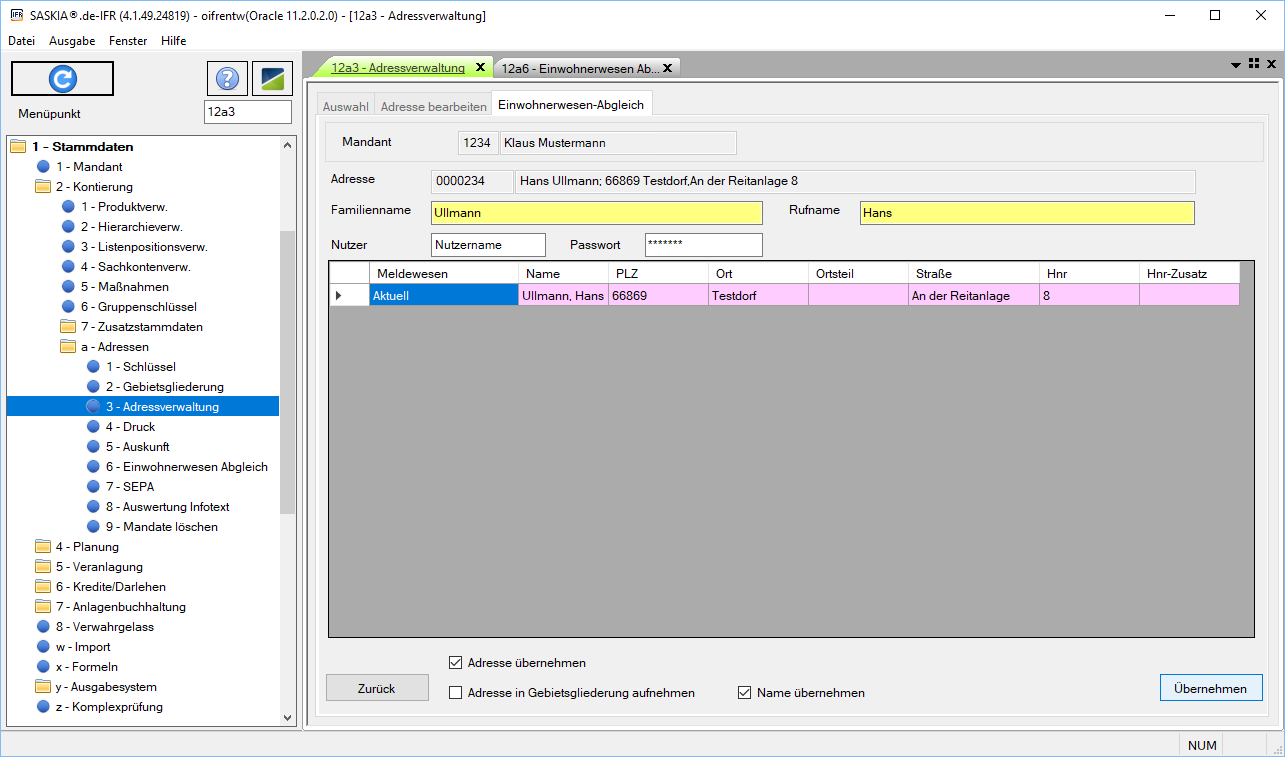Screen dimensions: 1285x757
Task: Click the Übernehmen button
Action: tap(1210, 688)
